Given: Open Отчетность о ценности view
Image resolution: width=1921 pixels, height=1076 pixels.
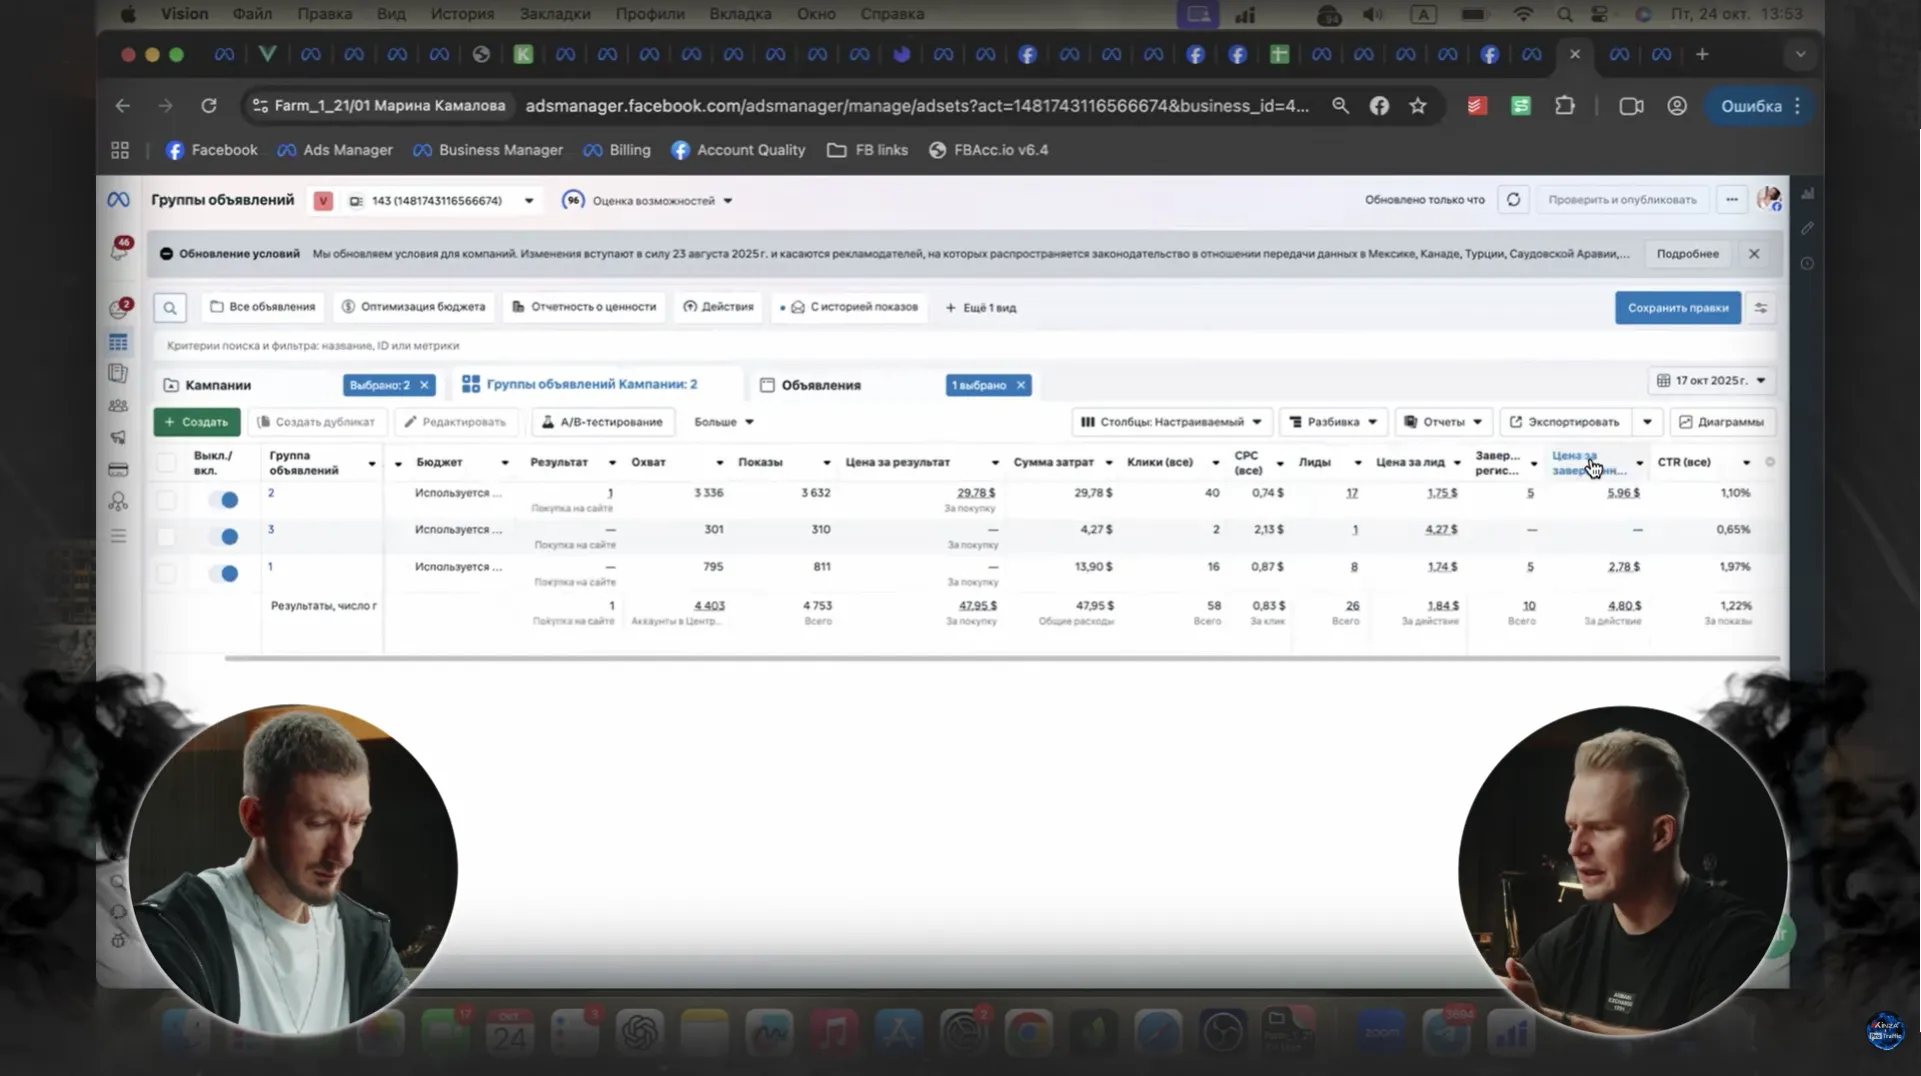Looking at the screenshot, I should pyautogui.click(x=584, y=307).
